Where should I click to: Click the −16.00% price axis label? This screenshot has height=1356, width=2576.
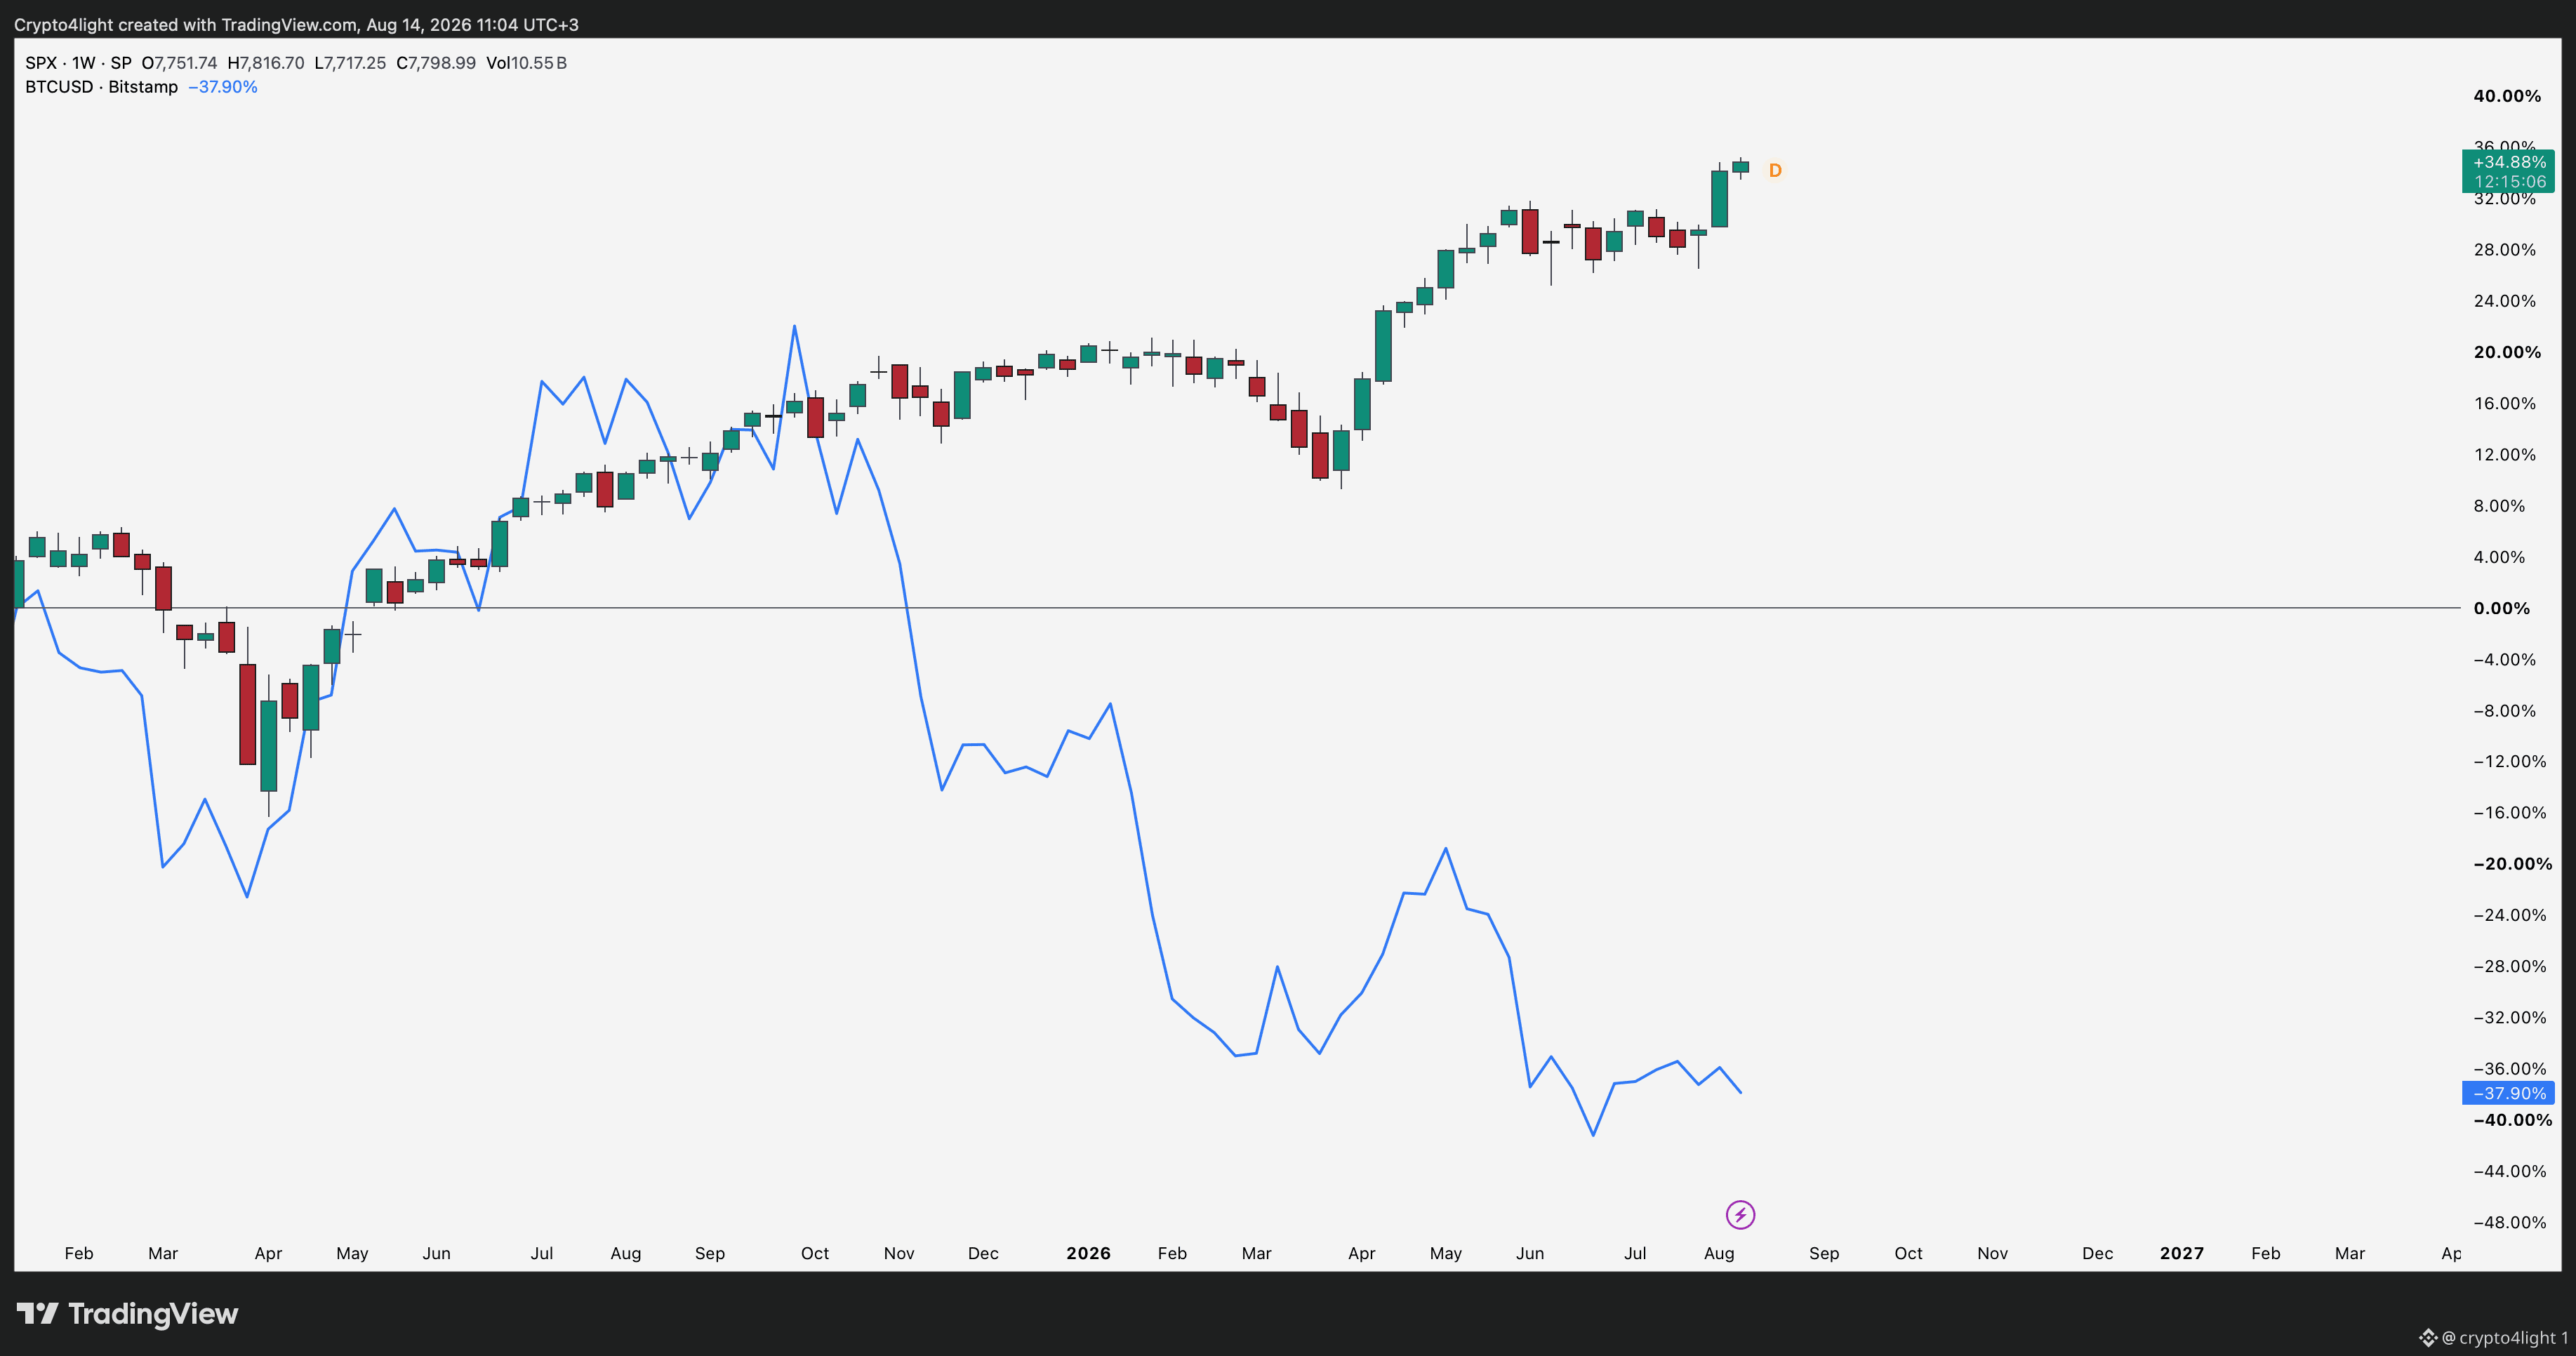tap(2509, 813)
